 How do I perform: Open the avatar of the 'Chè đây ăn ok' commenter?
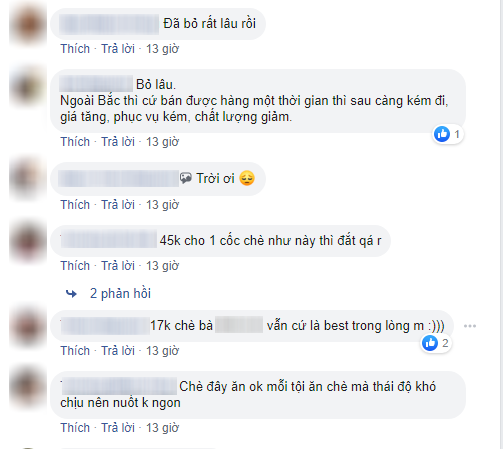pos(28,388)
